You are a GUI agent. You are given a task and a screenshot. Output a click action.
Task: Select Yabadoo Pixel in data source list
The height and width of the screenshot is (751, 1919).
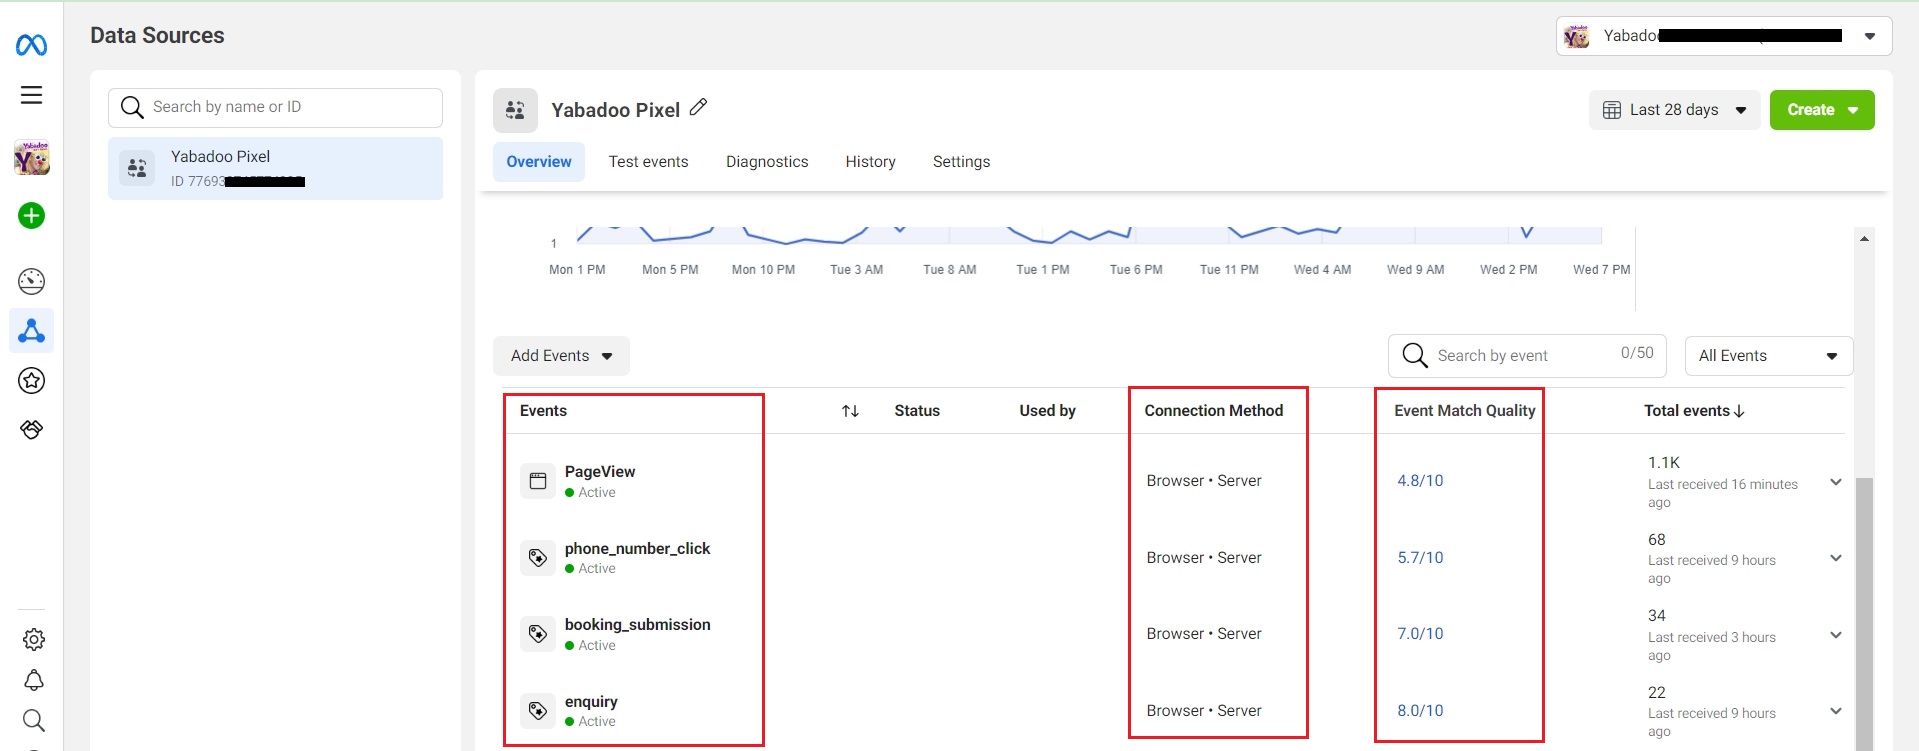[275, 168]
